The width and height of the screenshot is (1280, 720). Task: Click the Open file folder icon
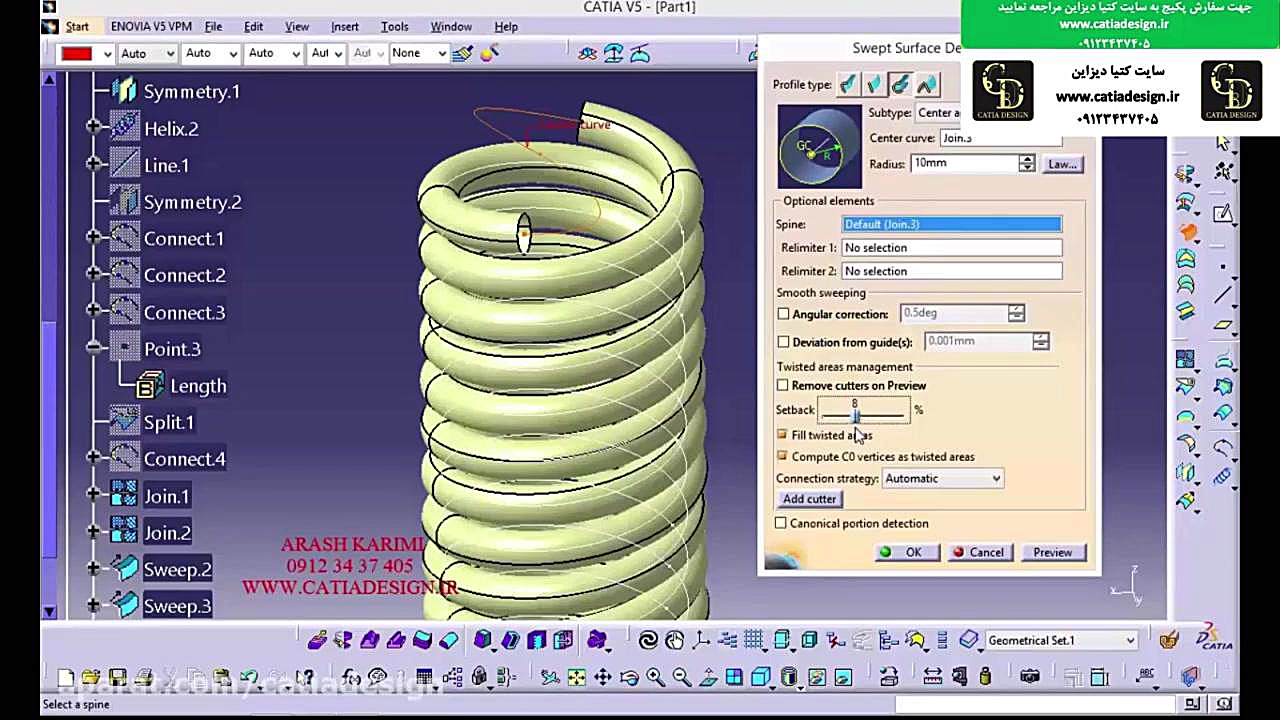91,678
